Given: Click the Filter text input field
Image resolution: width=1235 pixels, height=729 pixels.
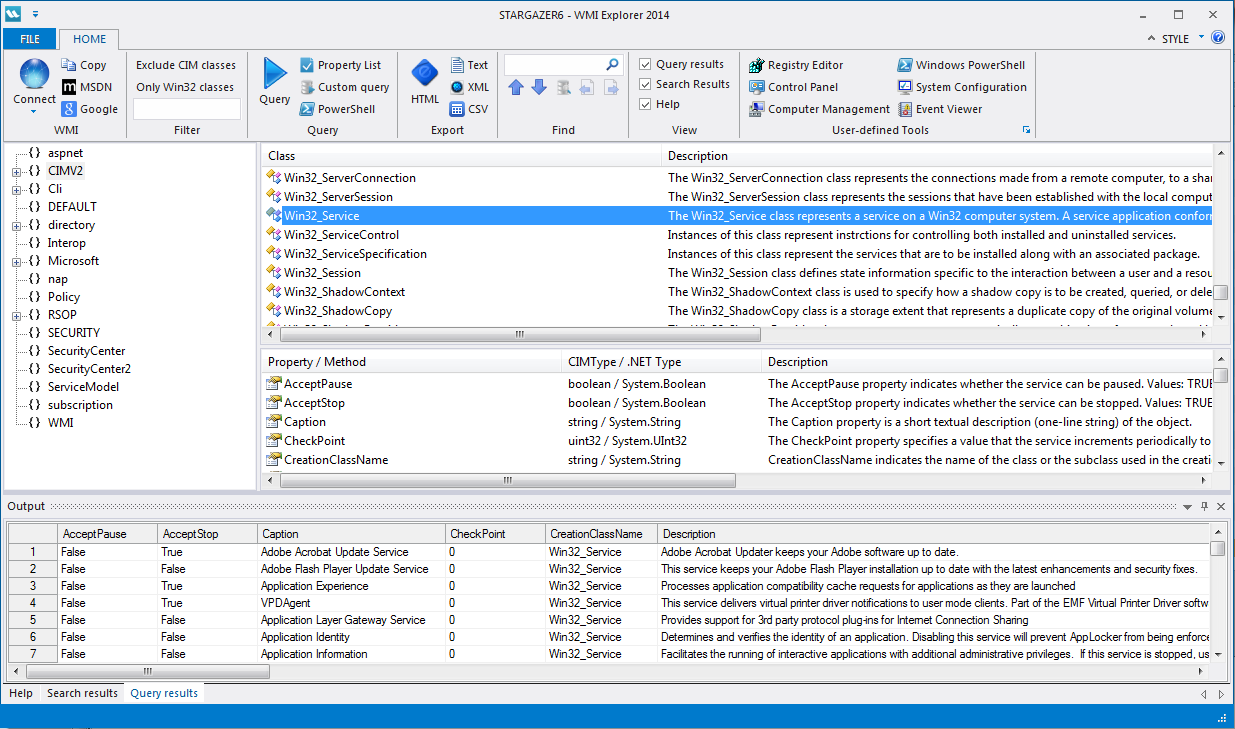Looking at the screenshot, I should [x=187, y=109].
